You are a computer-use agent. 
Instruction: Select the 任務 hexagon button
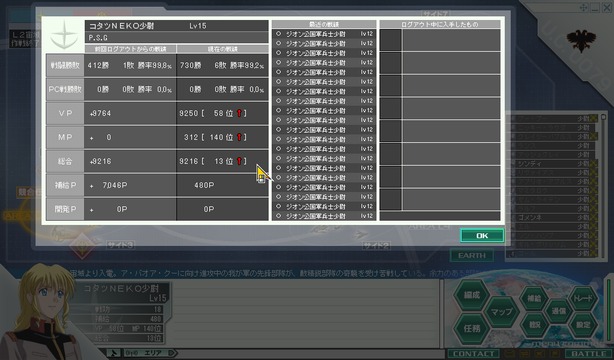click(471, 328)
